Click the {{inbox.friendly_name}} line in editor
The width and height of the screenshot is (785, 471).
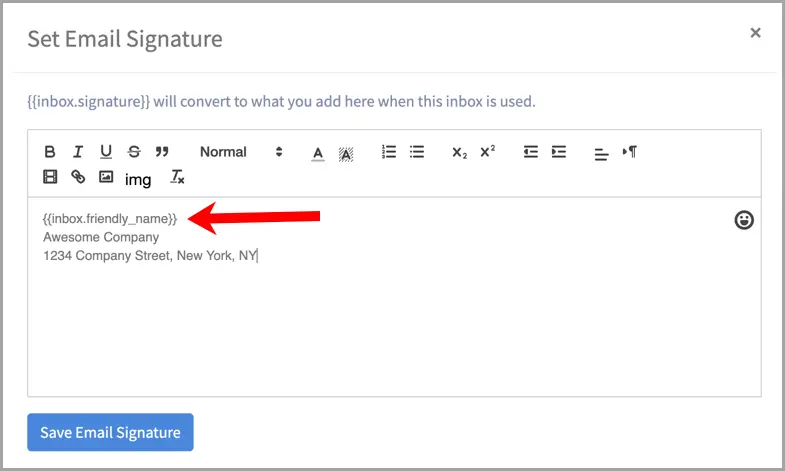[110, 219]
